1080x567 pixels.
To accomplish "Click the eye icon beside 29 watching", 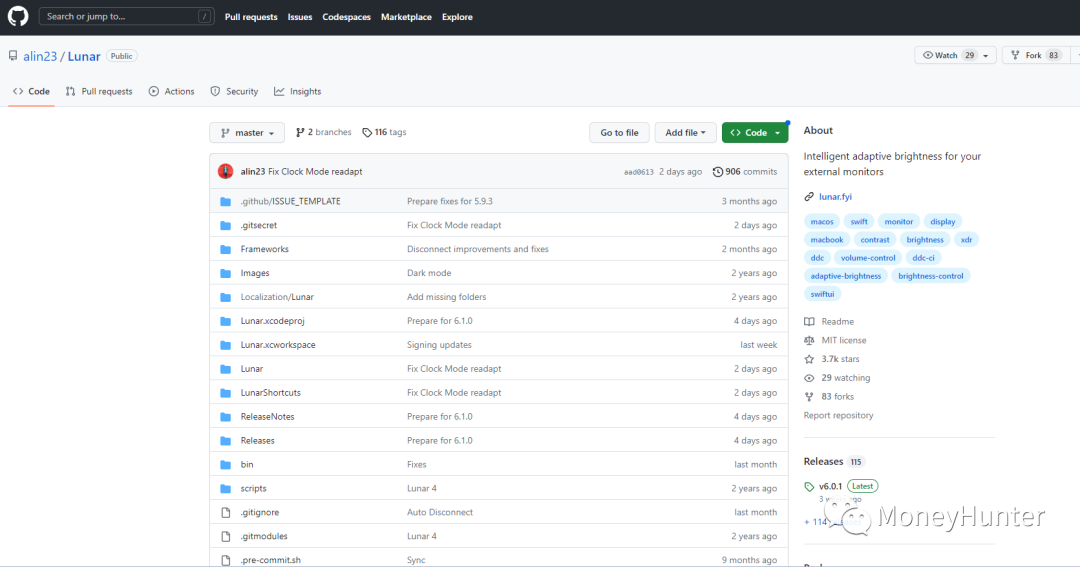I will point(809,378).
